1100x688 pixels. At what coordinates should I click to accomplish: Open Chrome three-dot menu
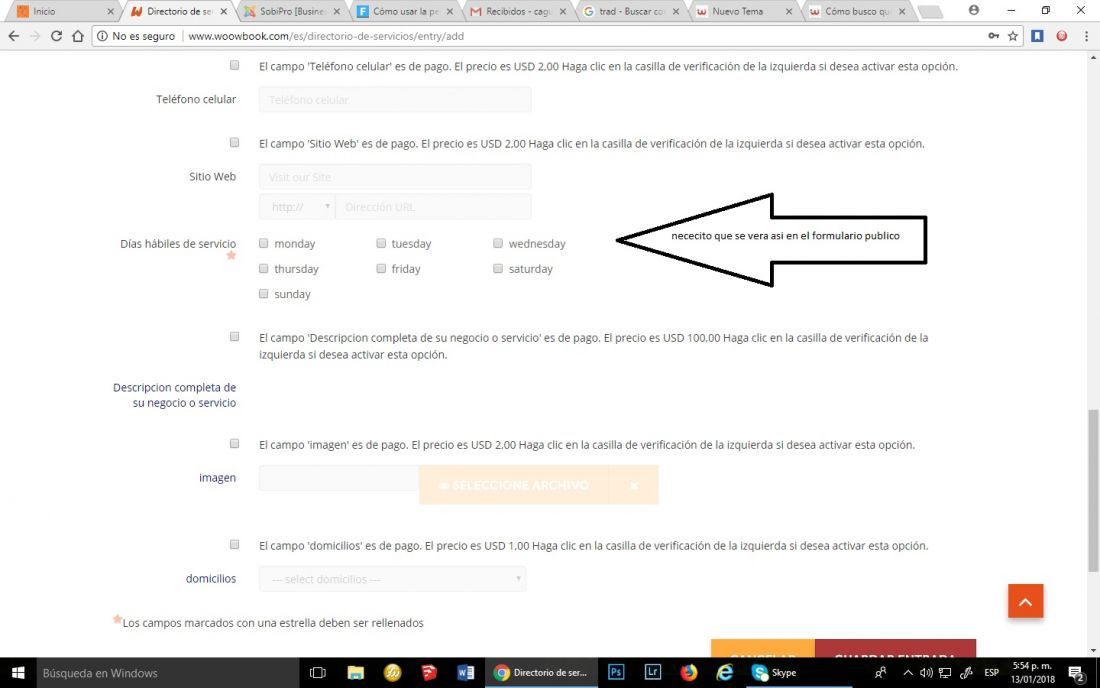click(x=1086, y=36)
